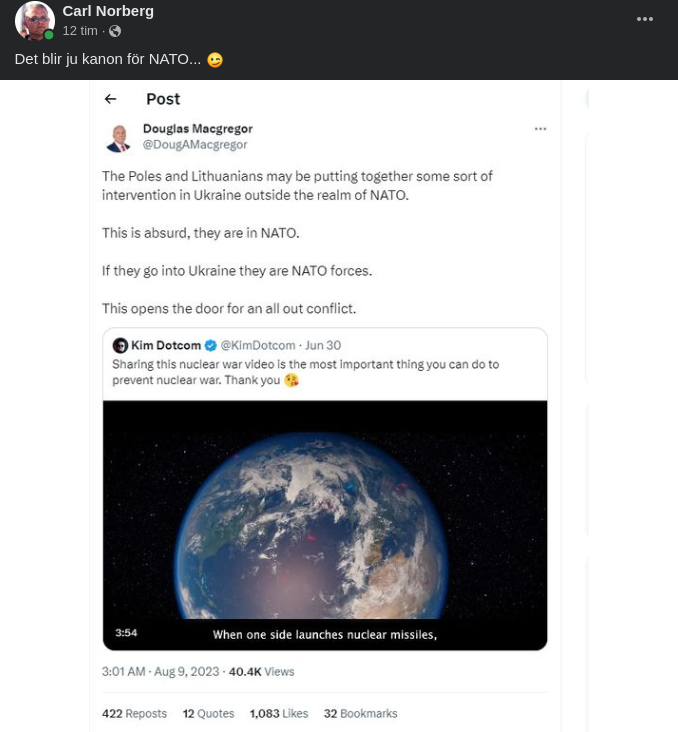
Task: Open Douglas Macgregor's avatar
Action: click(x=119, y=138)
